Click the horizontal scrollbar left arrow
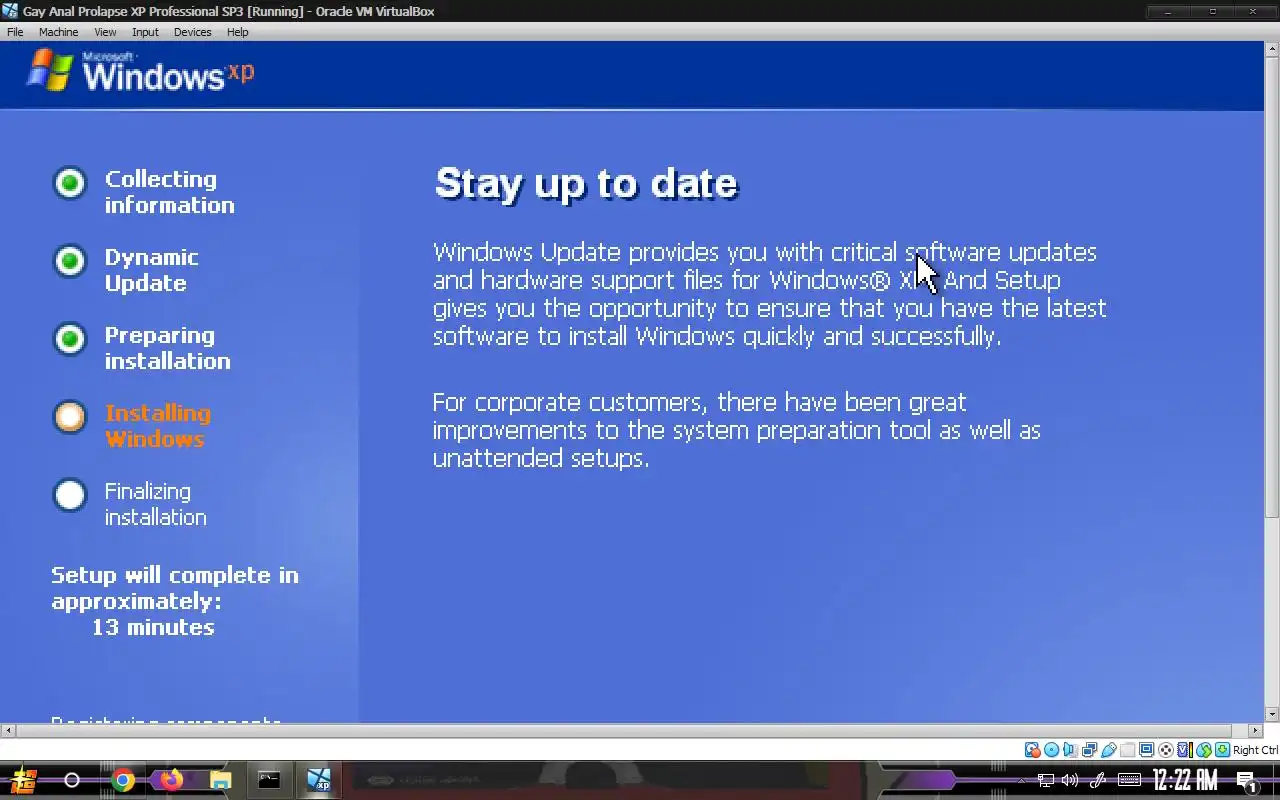Screen dimensions: 1280x800 (x=9, y=731)
